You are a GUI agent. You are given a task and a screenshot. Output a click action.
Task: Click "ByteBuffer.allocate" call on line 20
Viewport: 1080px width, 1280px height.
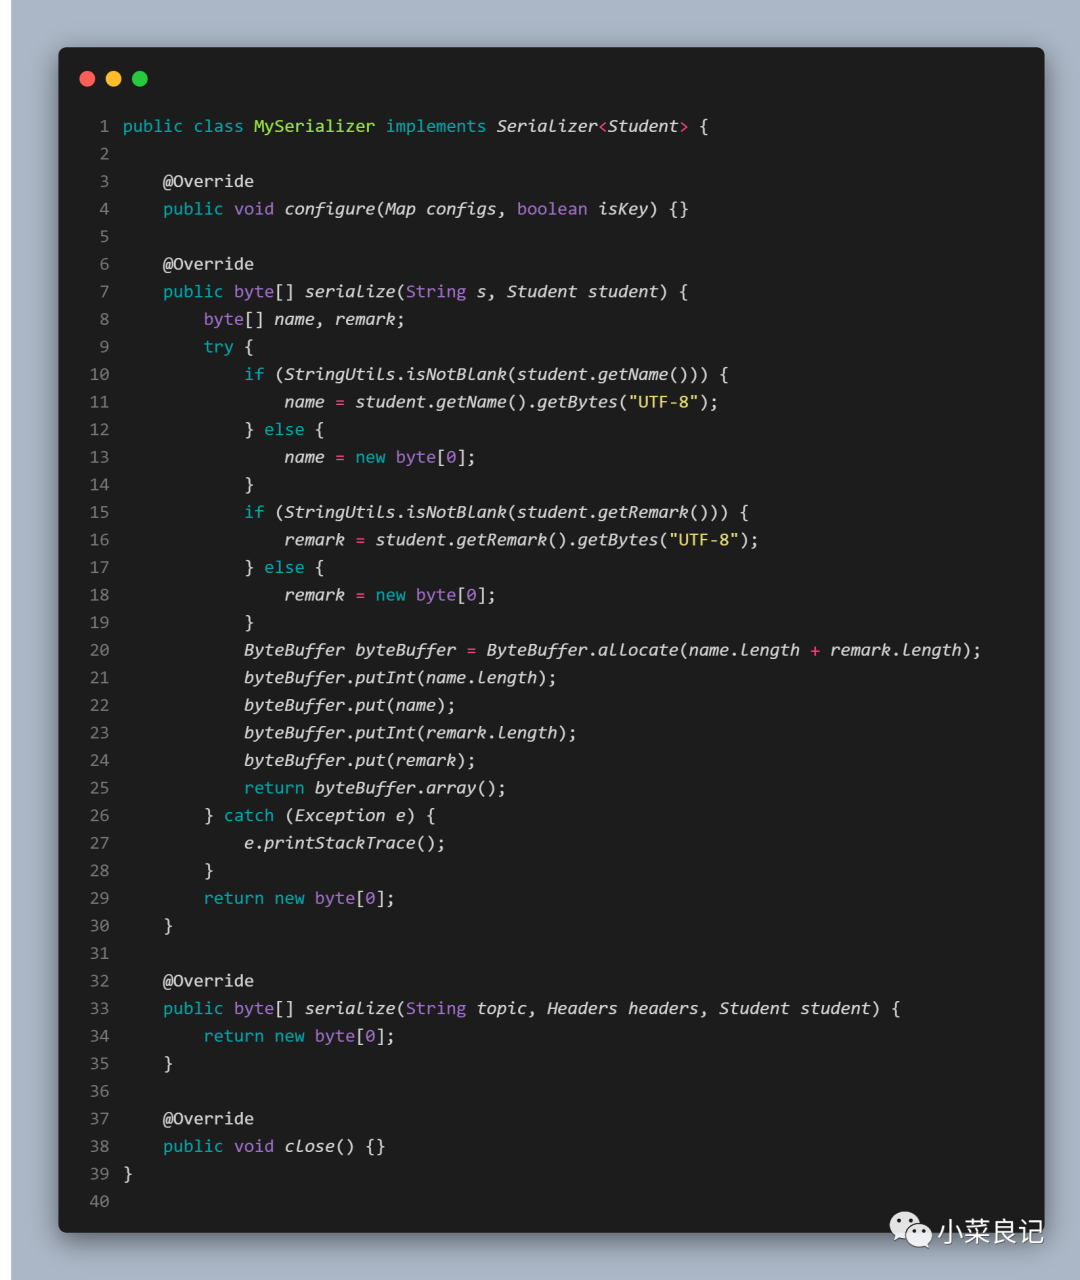click(x=582, y=650)
